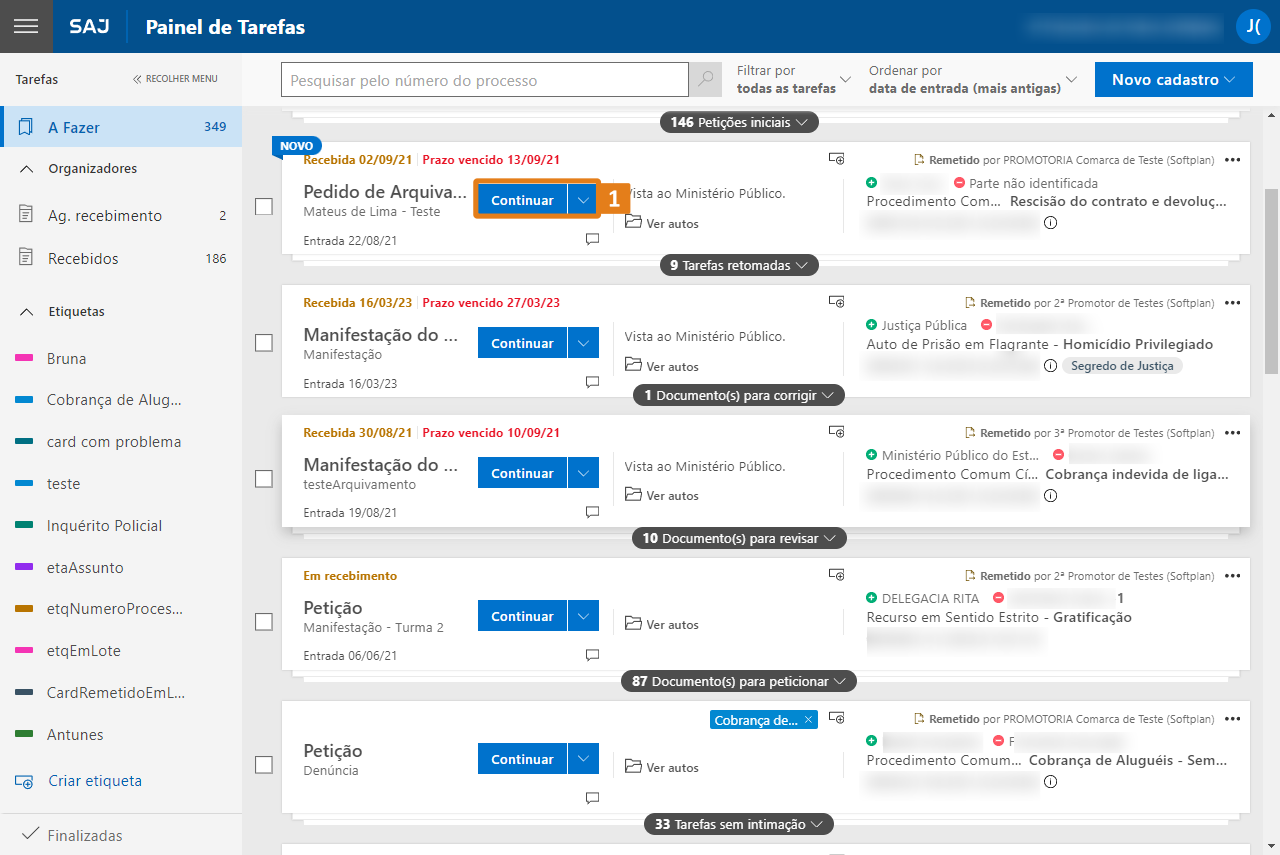
Task: Expand the 146 Petições iniciais group
Action: (739, 123)
